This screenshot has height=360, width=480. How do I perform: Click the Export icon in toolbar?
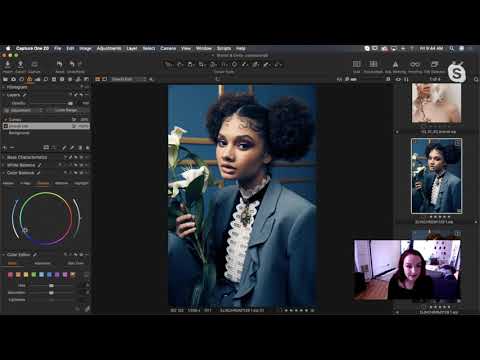tap(20, 64)
